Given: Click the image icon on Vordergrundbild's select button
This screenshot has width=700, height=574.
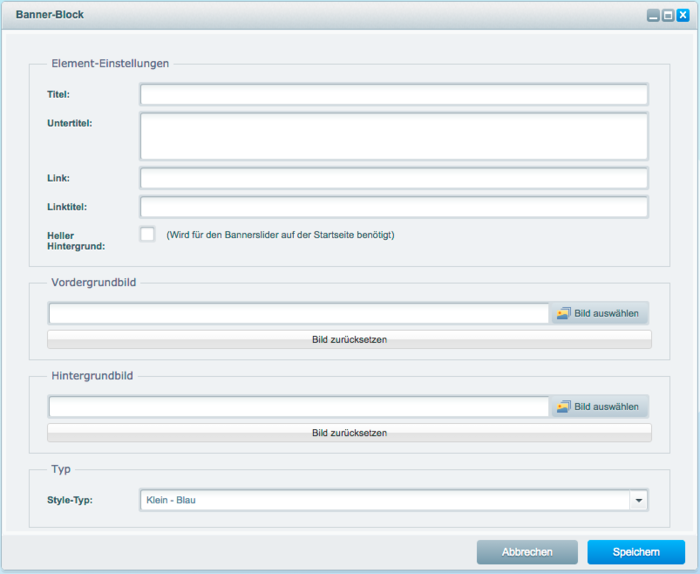Looking at the screenshot, I should pyautogui.click(x=564, y=313).
